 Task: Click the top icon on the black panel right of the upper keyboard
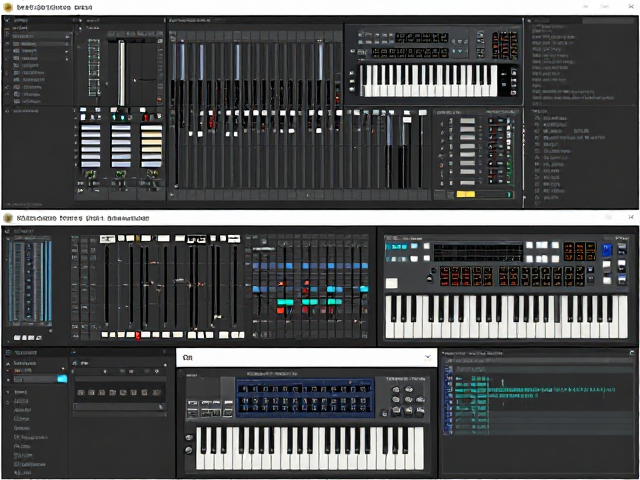[x=513, y=72]
